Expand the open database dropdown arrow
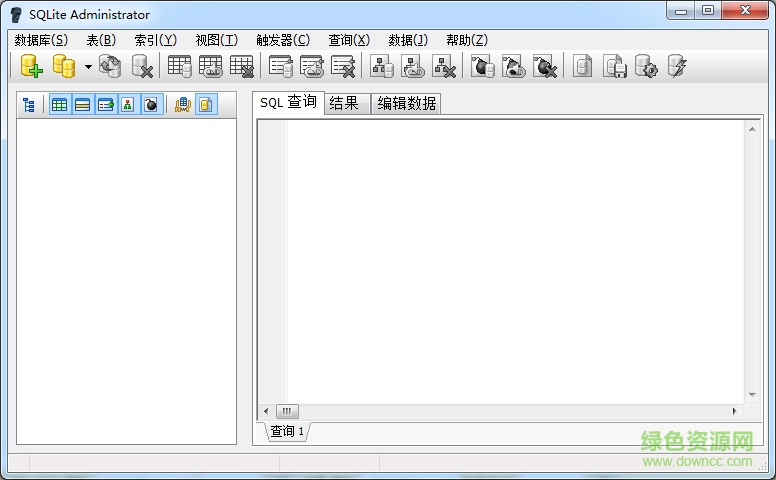This screenshot has height=480, width=776. (x=88, y=66)
